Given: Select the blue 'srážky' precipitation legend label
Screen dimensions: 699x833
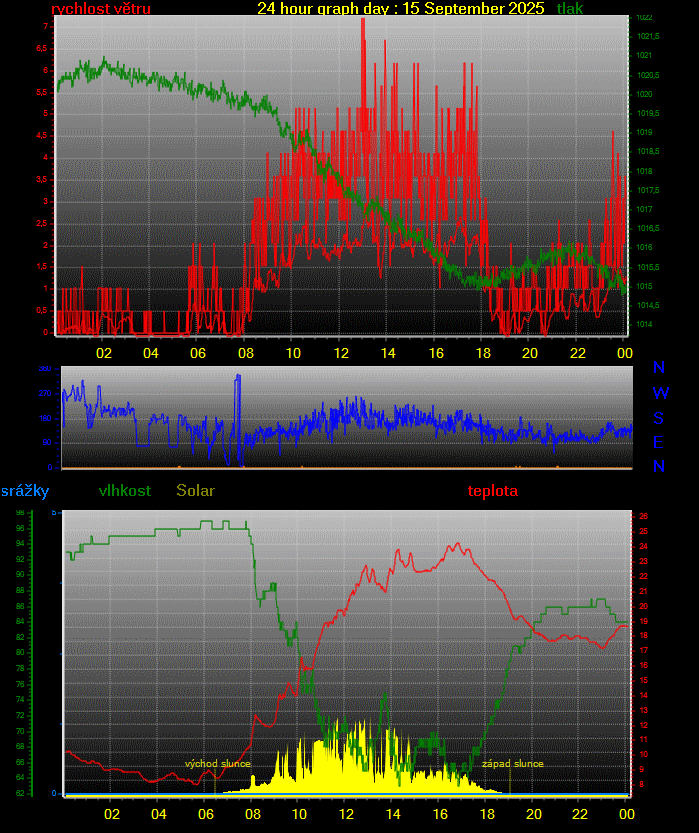Looking at the screenshot, I should pos(24,491).
